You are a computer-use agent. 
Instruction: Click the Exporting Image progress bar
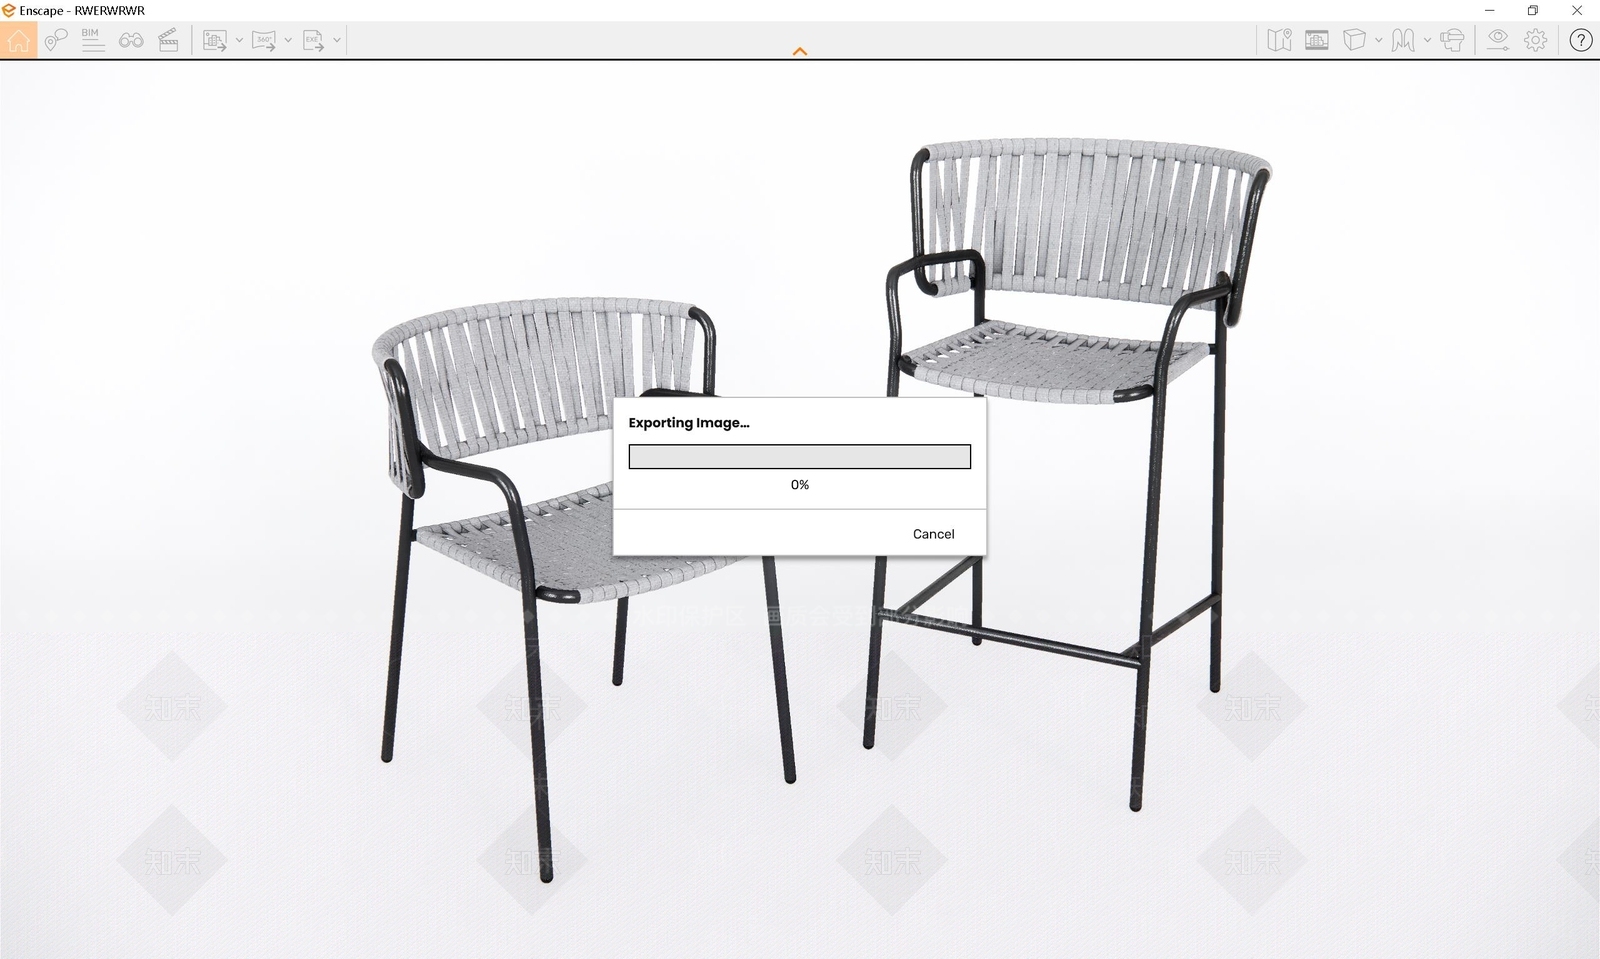click(800, 457)
